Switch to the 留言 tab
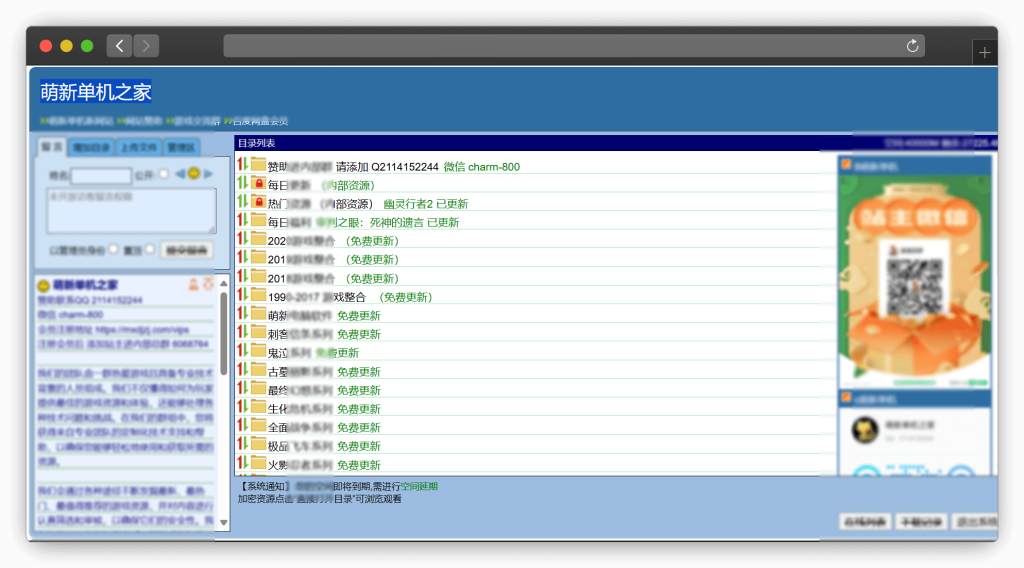Viewport: 1024px width, 568px height. (x=52, y=147)
